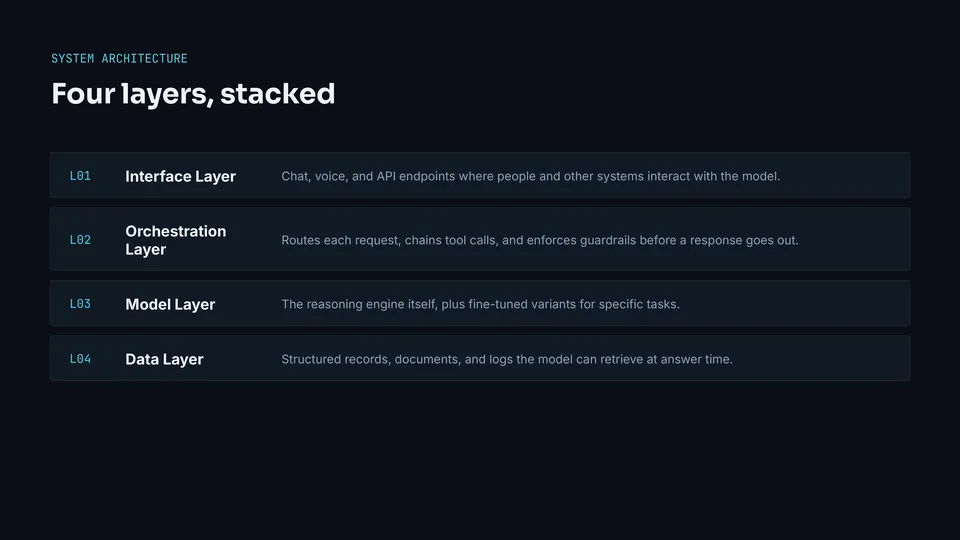Click the reasoning engine description text
Screen dimensions: 960x540
click(x=481, y=304)
